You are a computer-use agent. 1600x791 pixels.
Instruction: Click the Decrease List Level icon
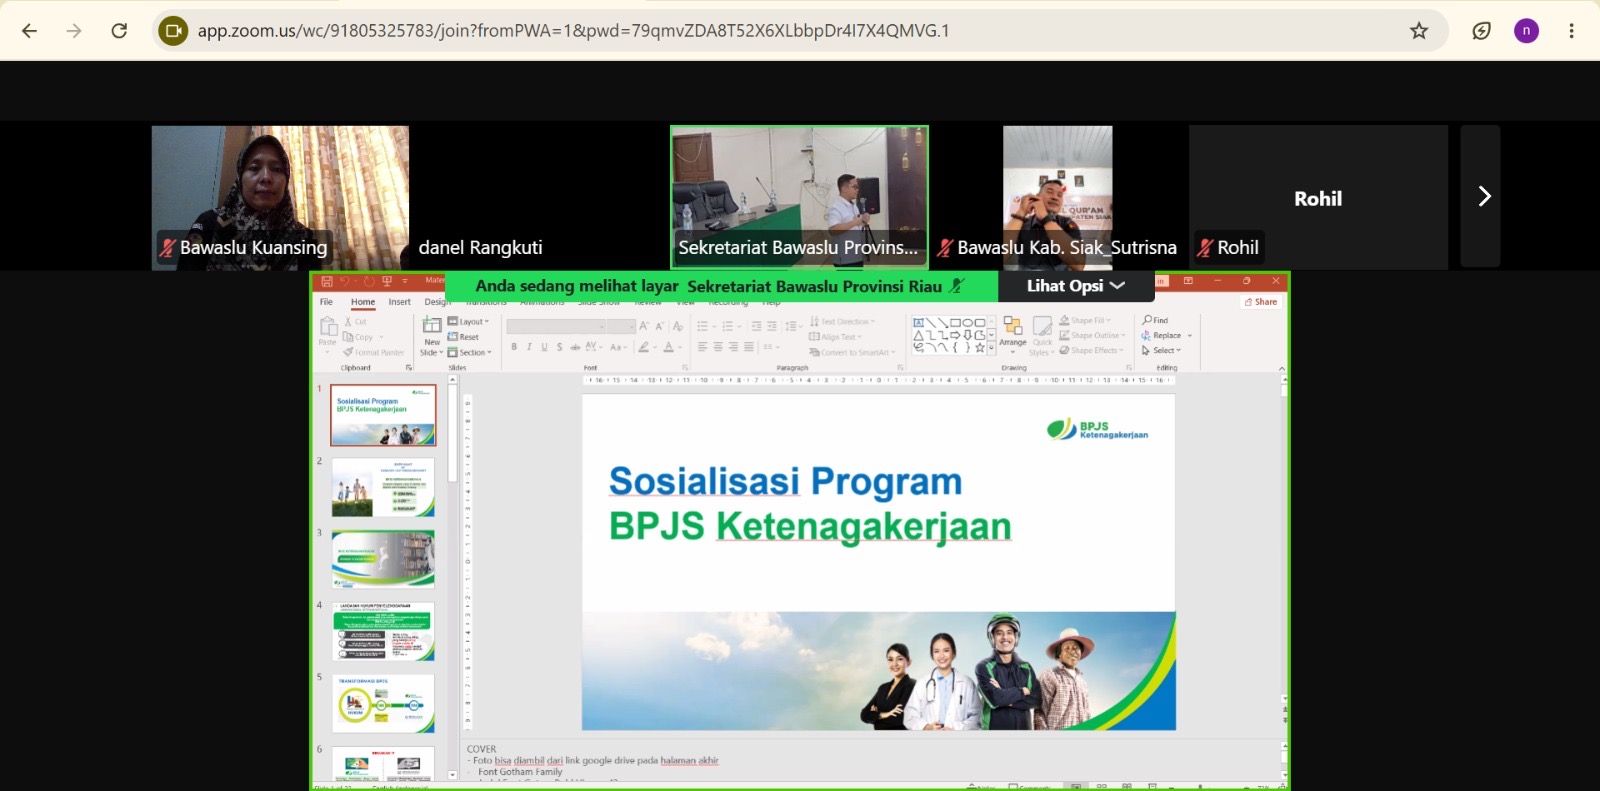click(x=756, y=326)
